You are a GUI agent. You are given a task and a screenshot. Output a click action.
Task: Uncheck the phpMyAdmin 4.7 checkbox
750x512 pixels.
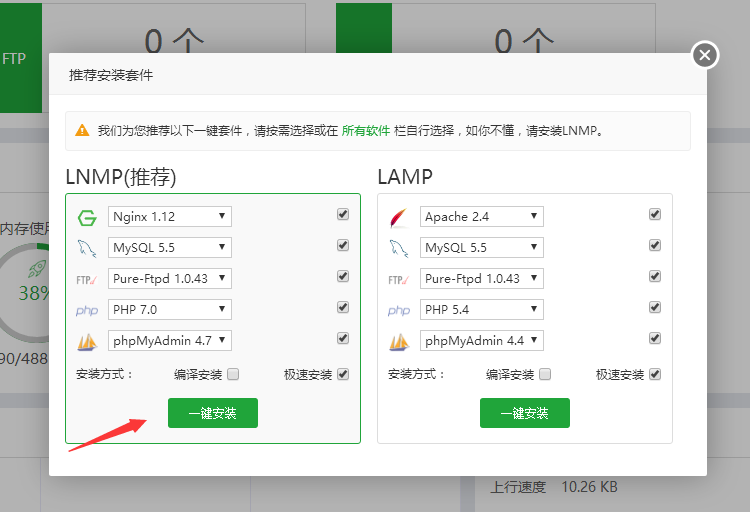click(x=342, y=338)
